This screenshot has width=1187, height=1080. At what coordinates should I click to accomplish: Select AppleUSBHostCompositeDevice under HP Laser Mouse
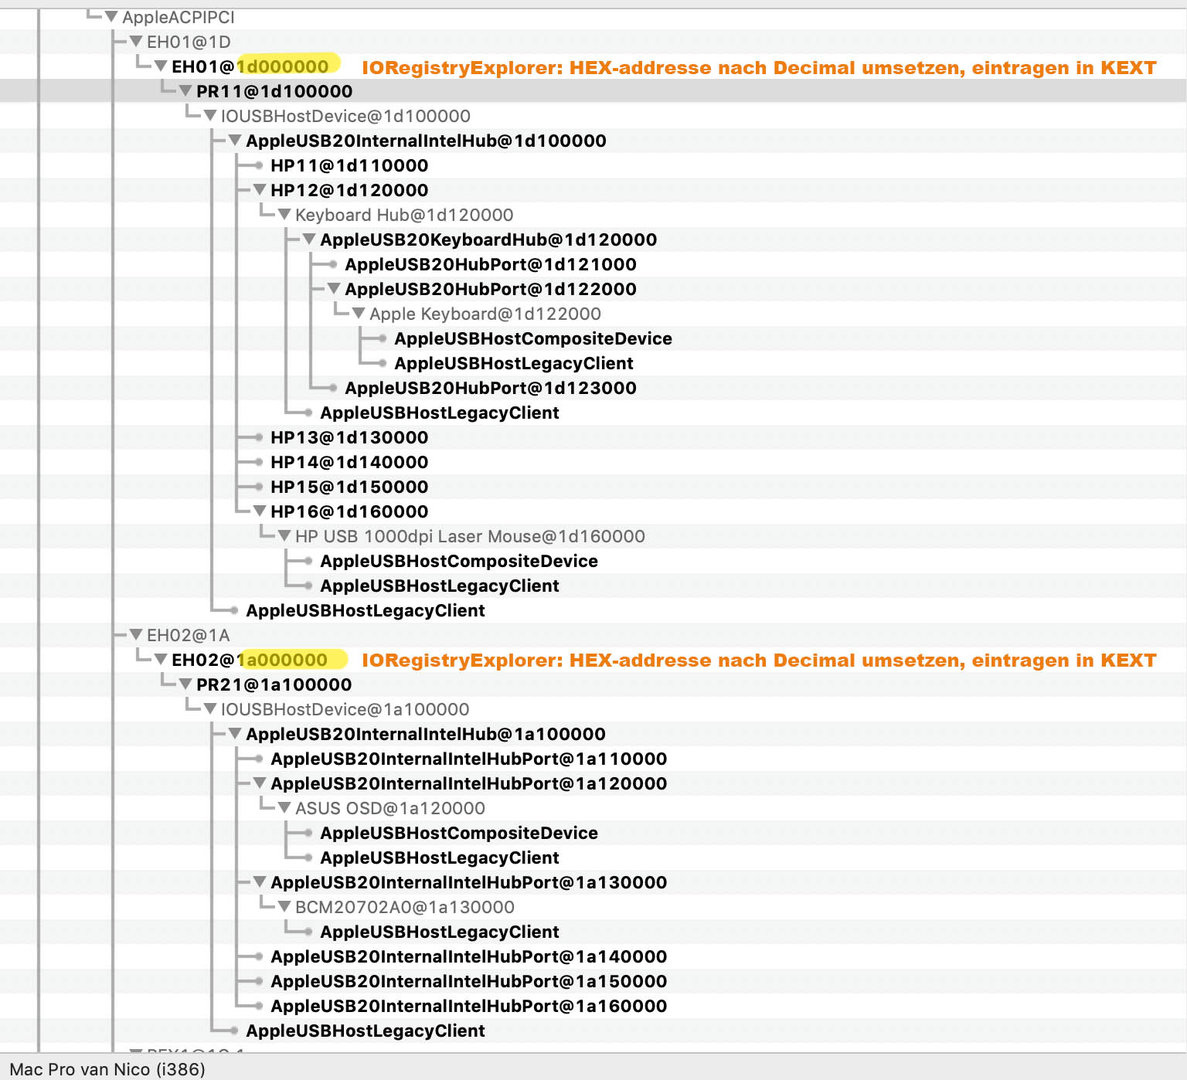point(459,561)
